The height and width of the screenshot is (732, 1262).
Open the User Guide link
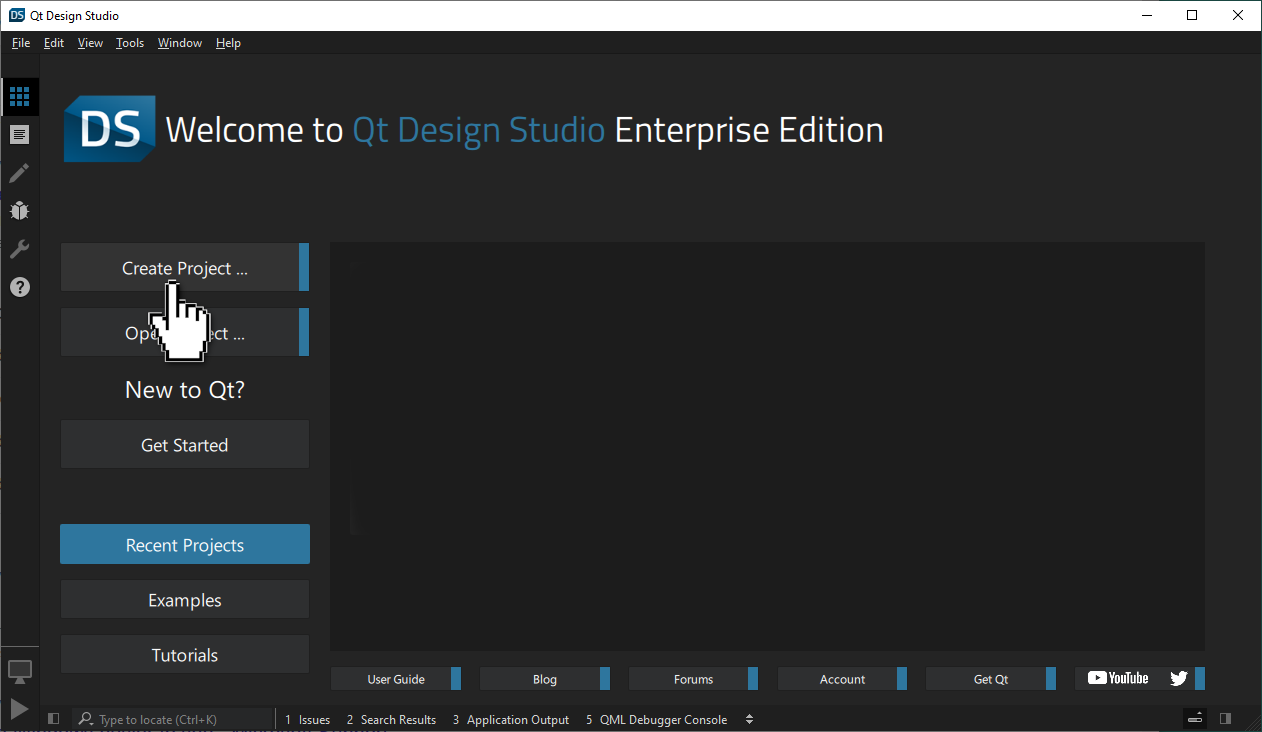pos(395,679)
